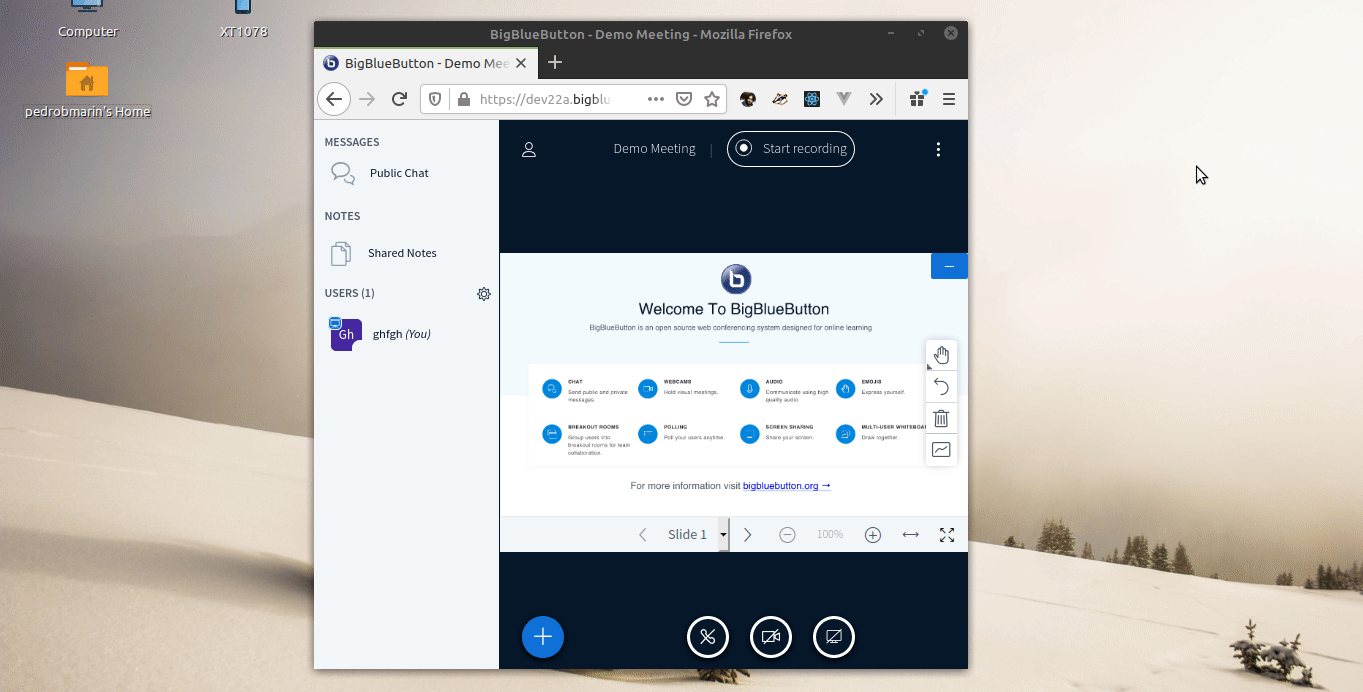The image size is (1363, 692).
Task: Click the sneaker-shaped extension icon
Action: [x=780, y=99]
